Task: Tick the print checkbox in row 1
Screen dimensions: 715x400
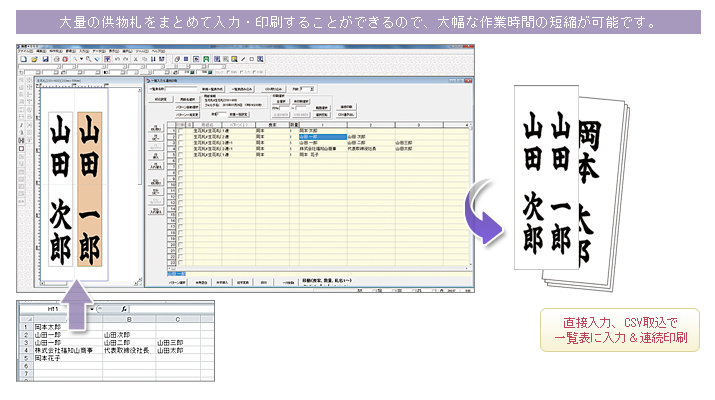Action: coord(180,130)
